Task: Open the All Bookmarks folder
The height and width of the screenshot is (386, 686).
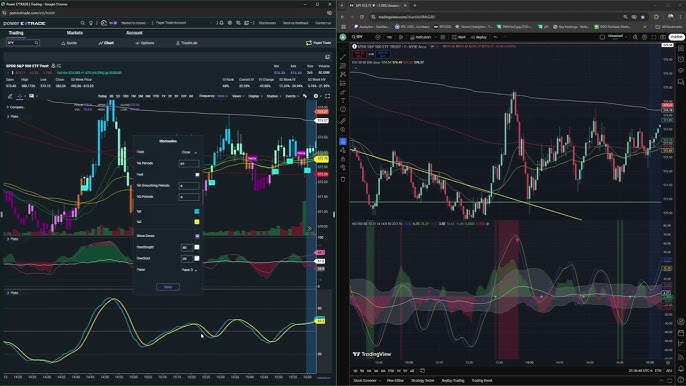Action: point(668,27)
